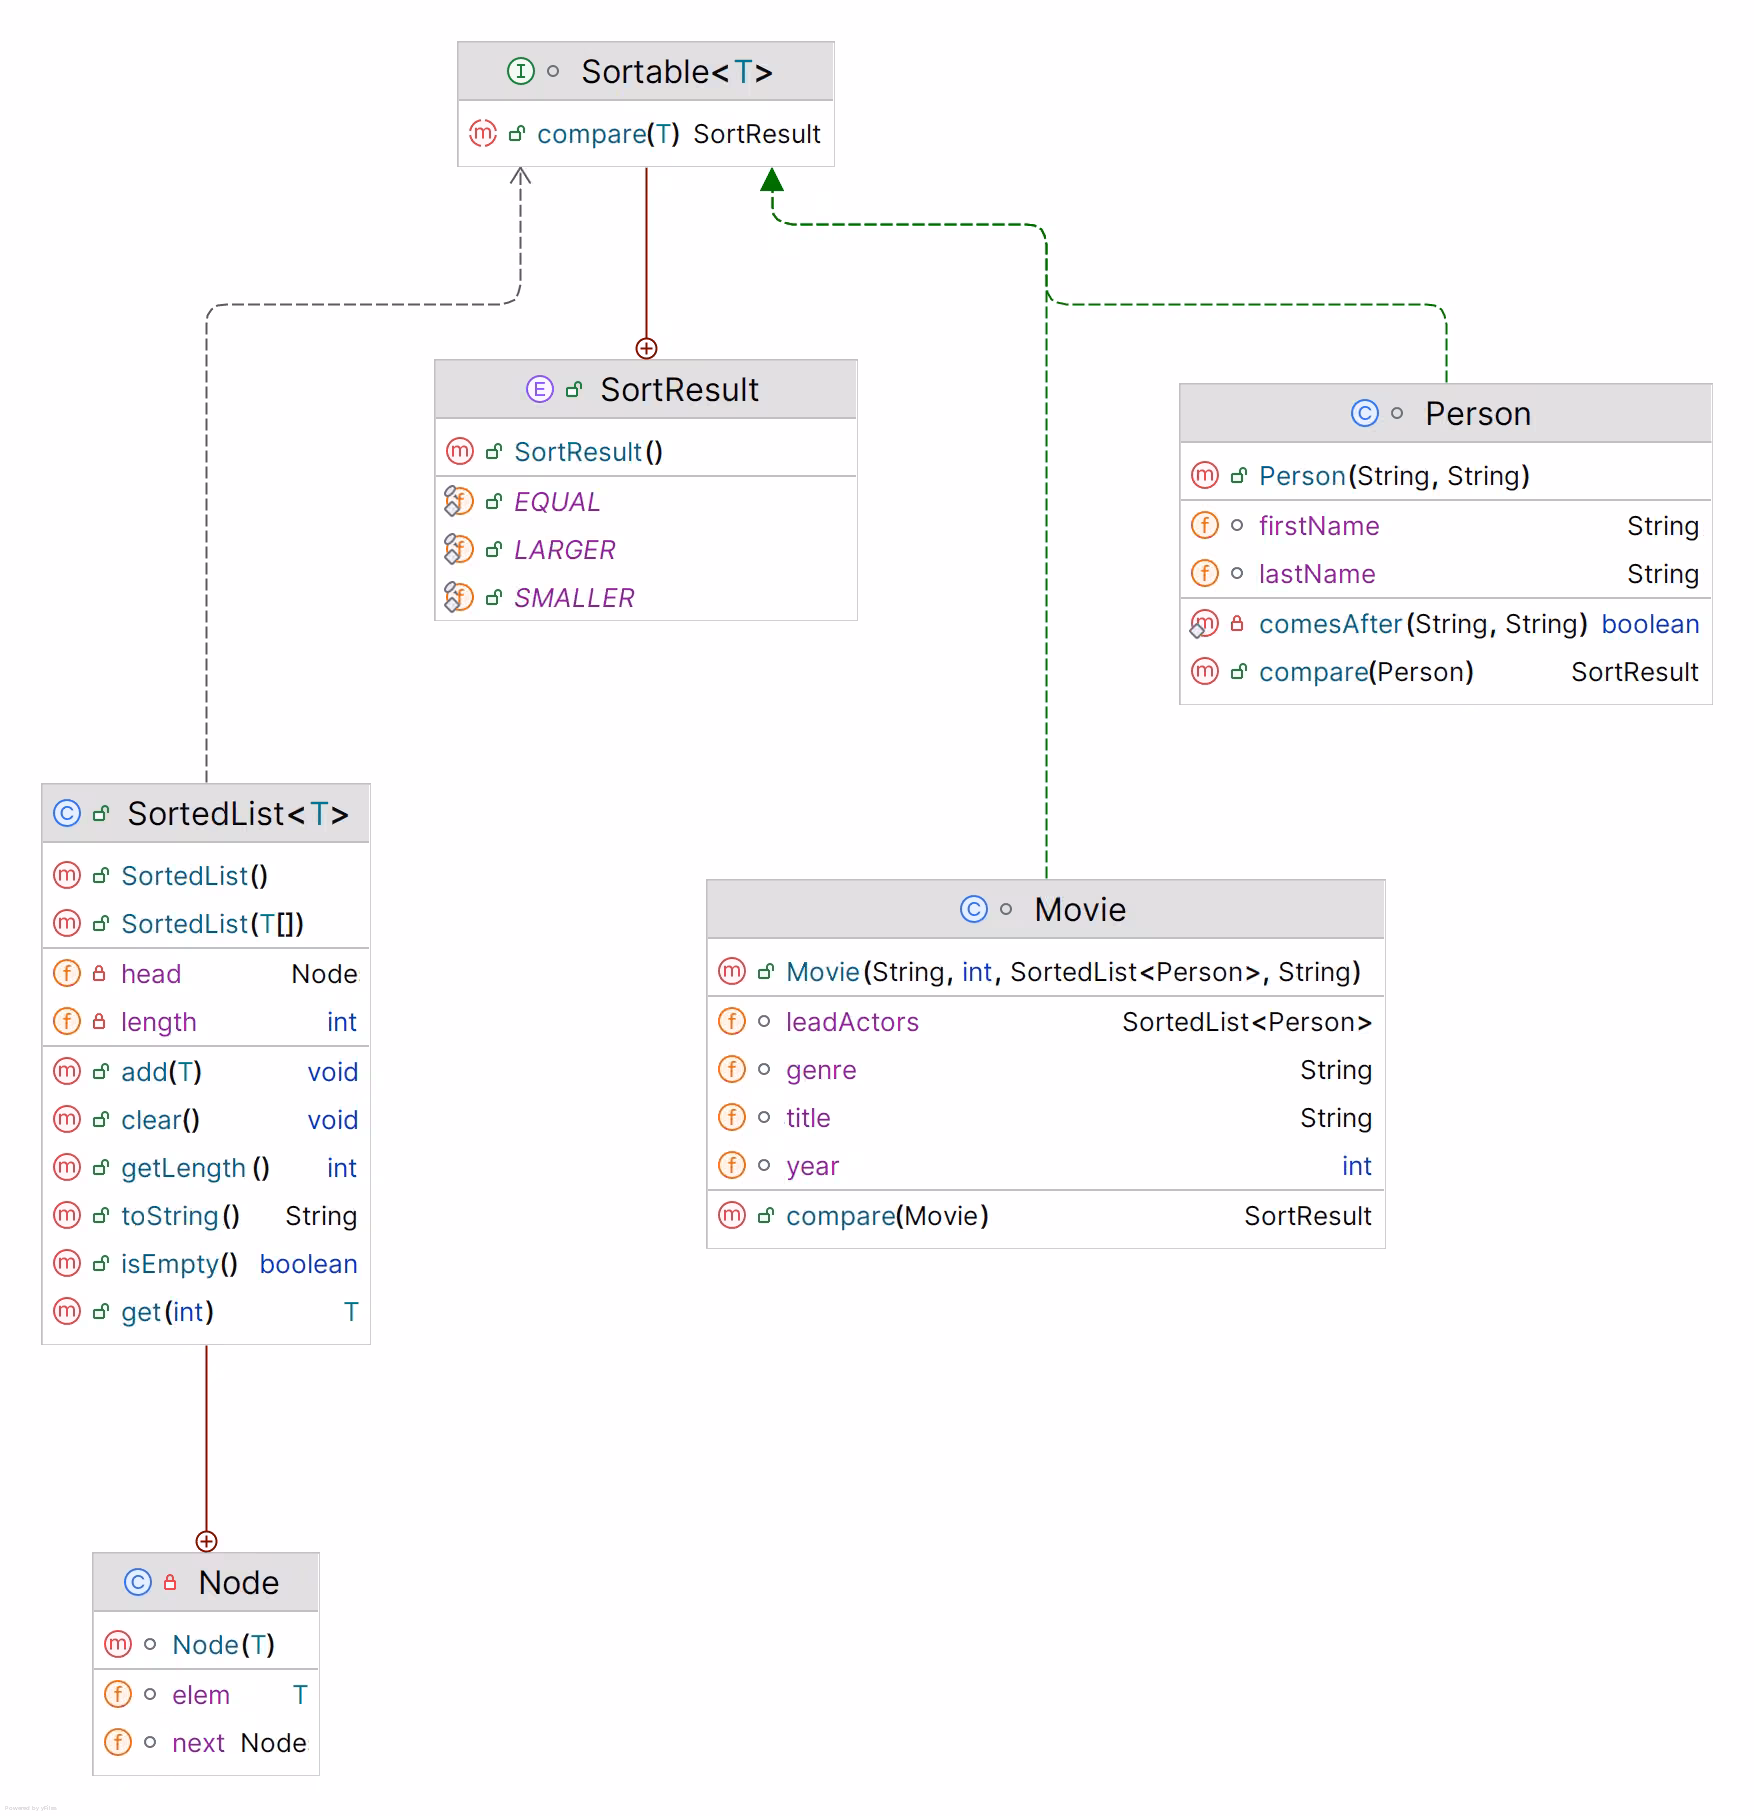
Task: Click the field icon beside head
Action: 66,973
